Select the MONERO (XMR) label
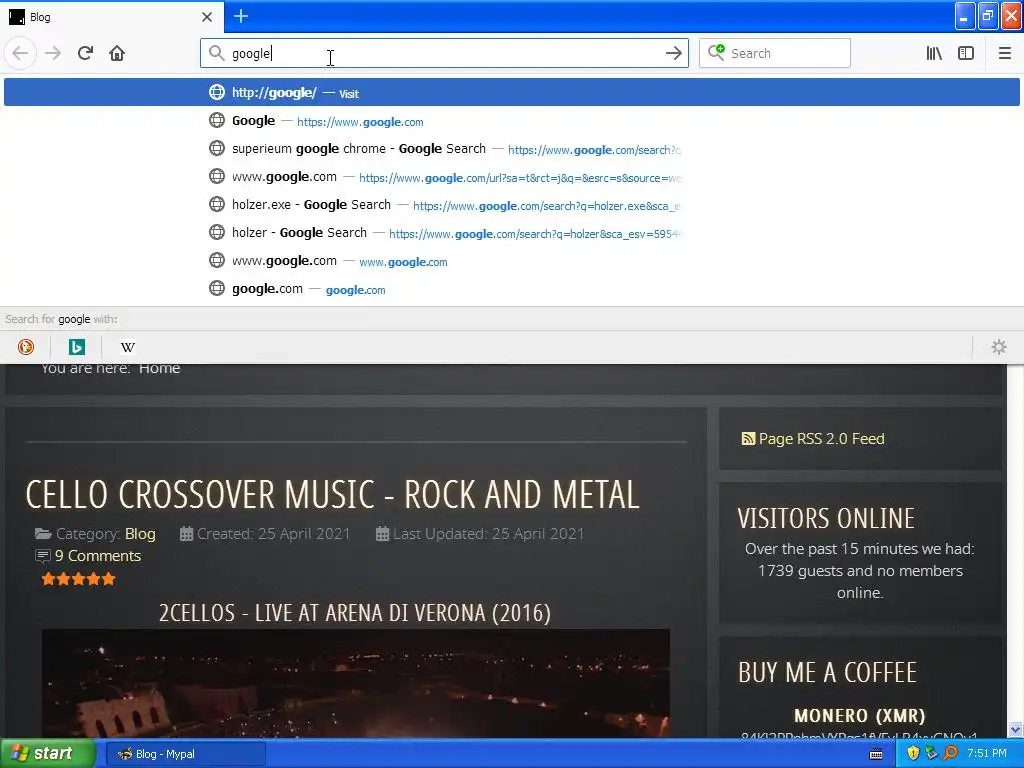The image size is (1024, 768). (859, 716)
